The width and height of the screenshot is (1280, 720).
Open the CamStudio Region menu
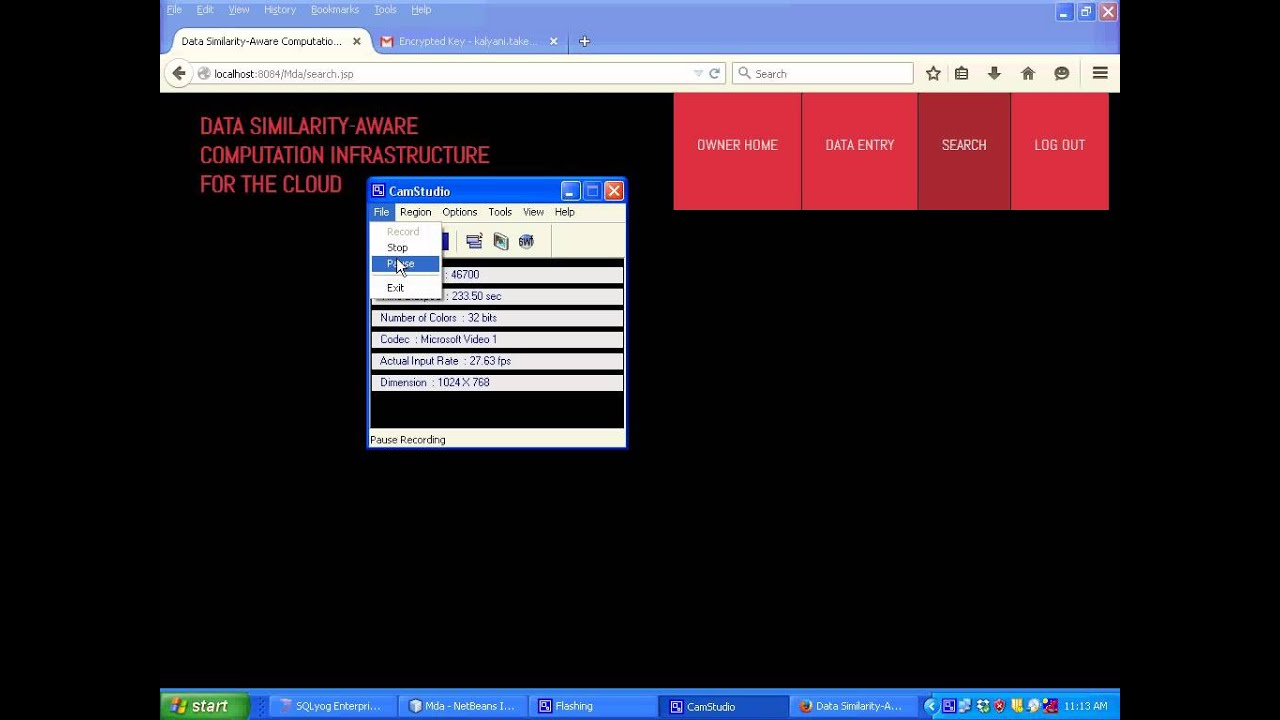(415, 212)
